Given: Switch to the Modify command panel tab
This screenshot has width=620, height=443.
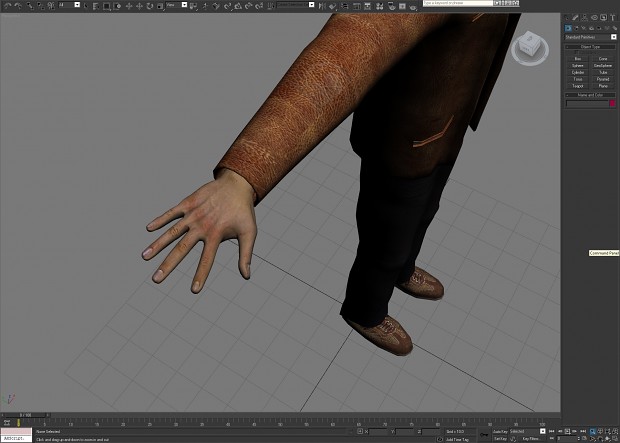Looking at the screenshot, I should tap(575, 17).
